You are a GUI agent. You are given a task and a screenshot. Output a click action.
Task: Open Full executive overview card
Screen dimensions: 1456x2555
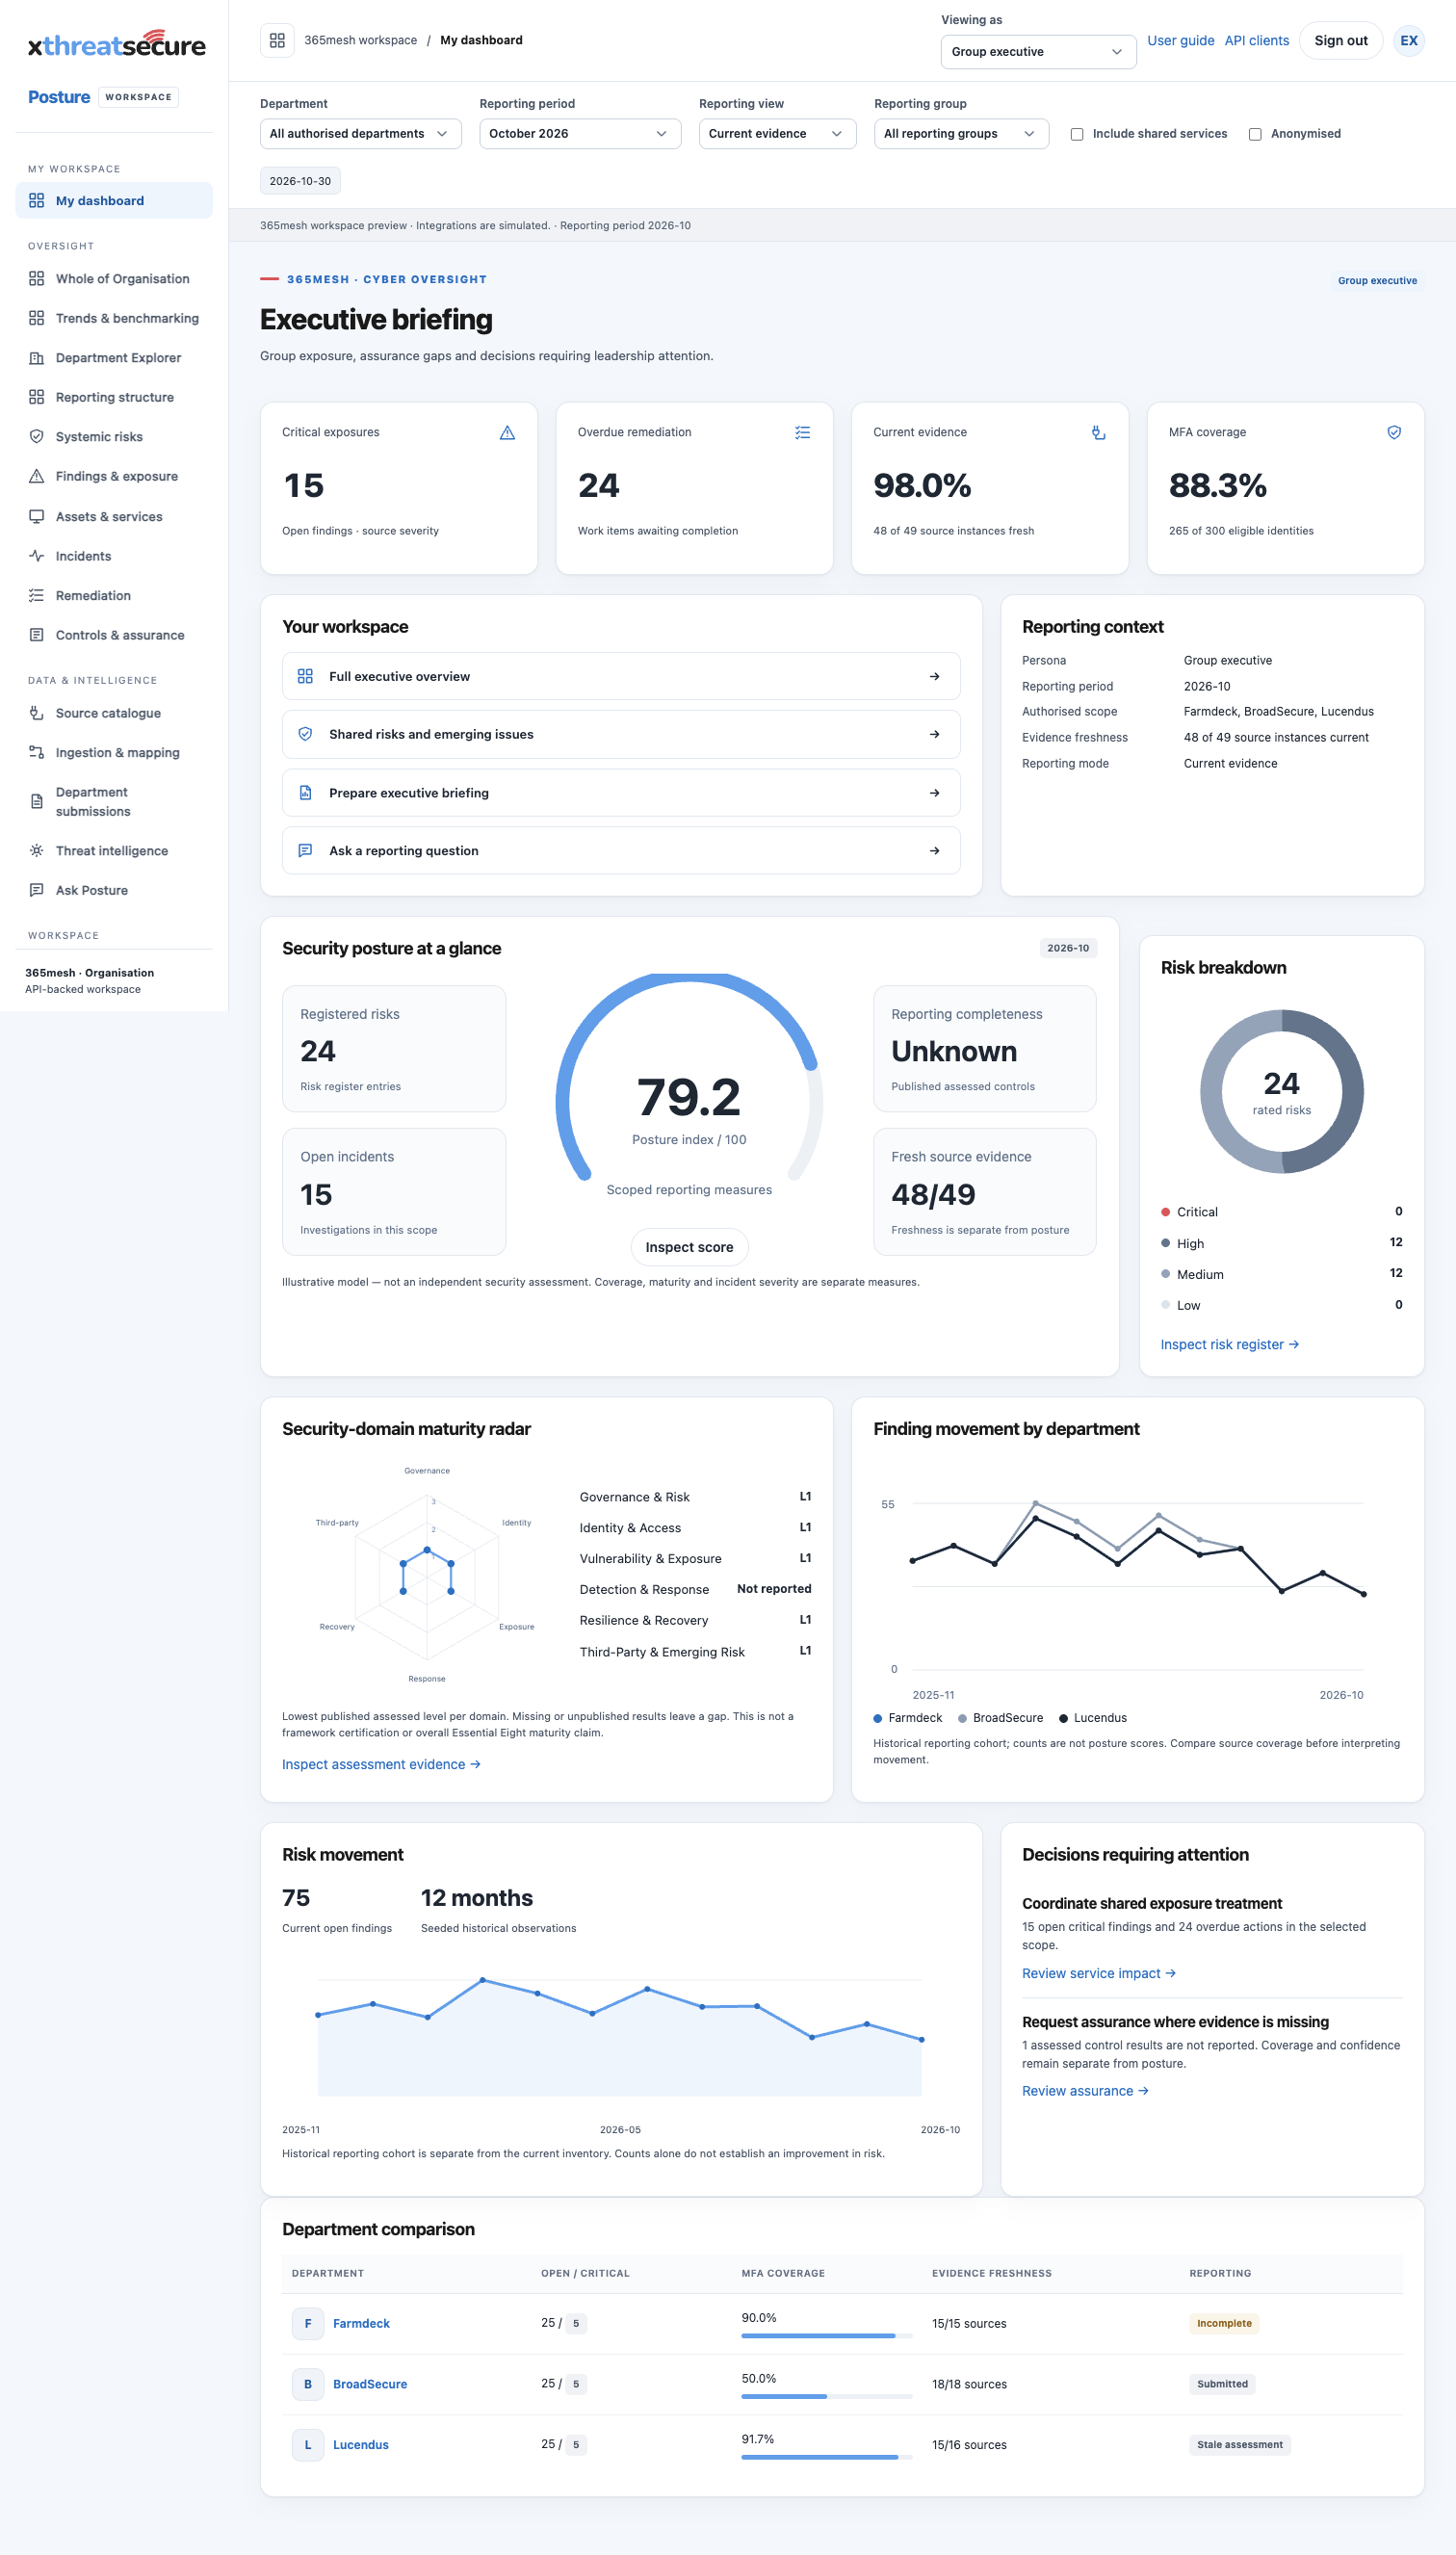click(x=621, y=676)
